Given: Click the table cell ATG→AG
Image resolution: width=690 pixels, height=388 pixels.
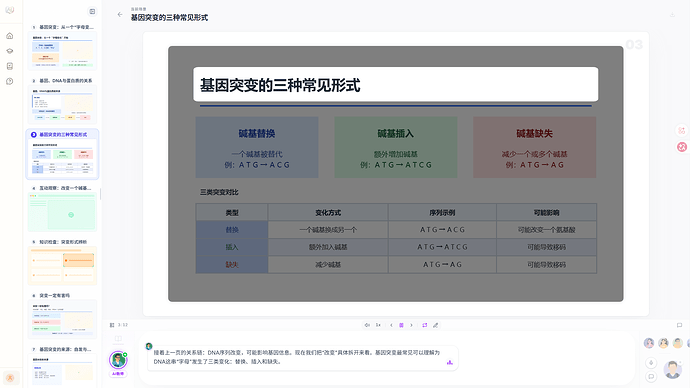Looking at the screenshot, I should [x=442, y=265].
